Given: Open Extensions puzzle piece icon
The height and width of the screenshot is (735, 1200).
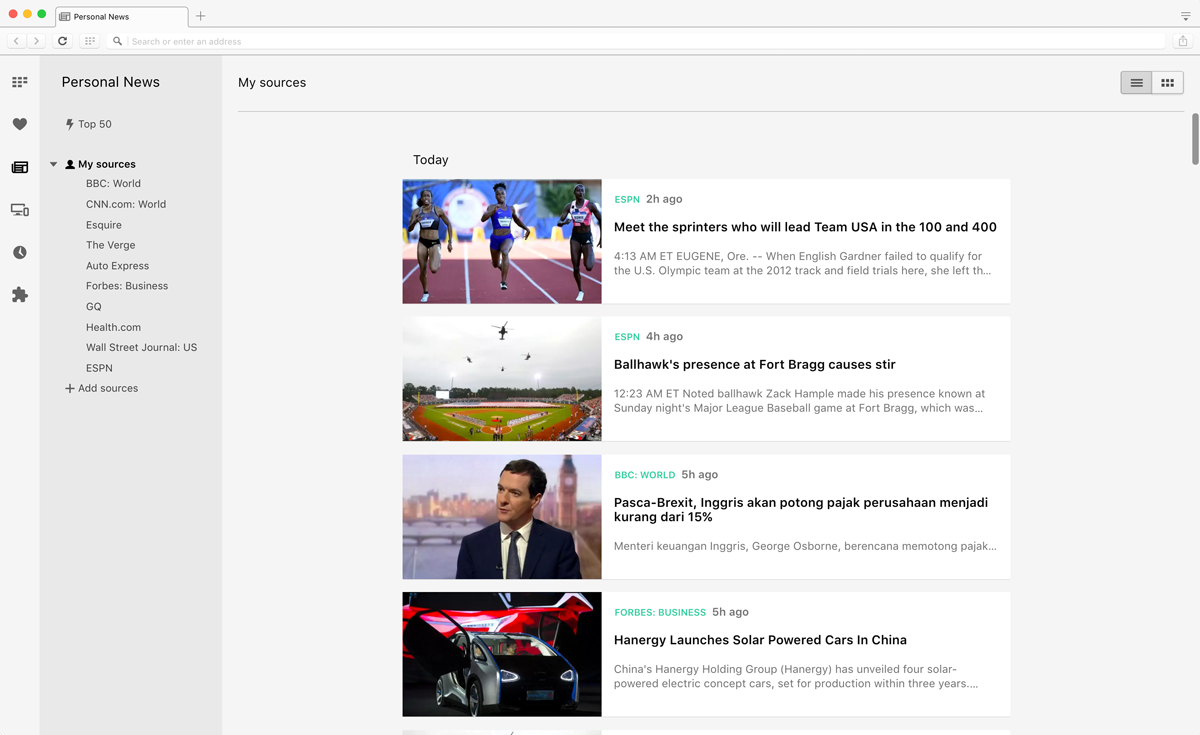Looking at the screenshot, I should coord(19,295).
